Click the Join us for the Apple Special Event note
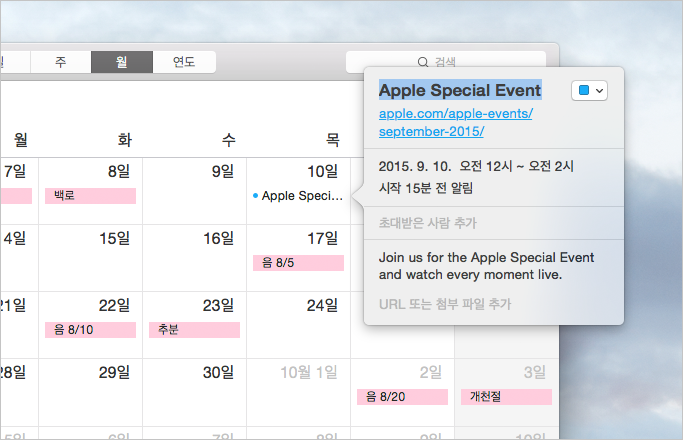Screen dimensions: 683x440 486,266
